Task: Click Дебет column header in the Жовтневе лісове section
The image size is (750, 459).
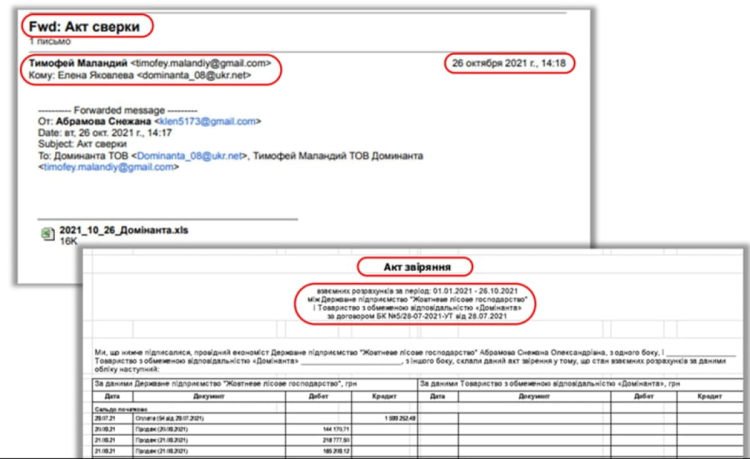Action: 319,396
